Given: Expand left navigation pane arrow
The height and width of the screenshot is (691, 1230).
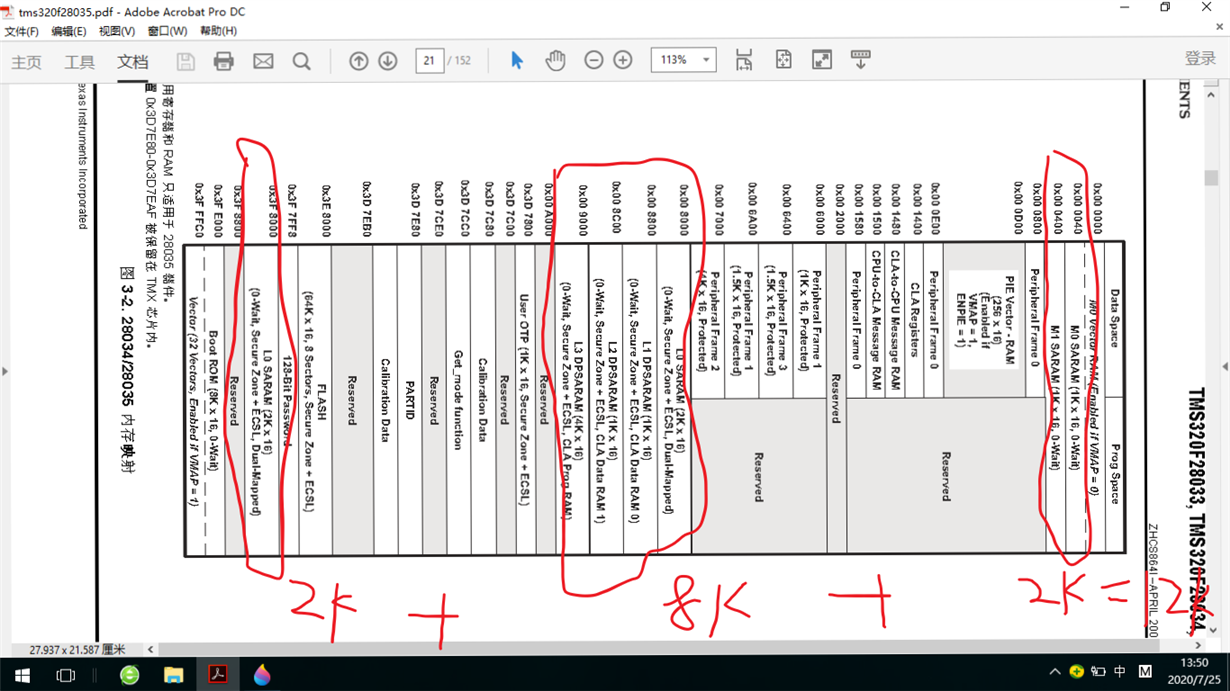Looking at the screenshot, I should (x=5, y=371).
